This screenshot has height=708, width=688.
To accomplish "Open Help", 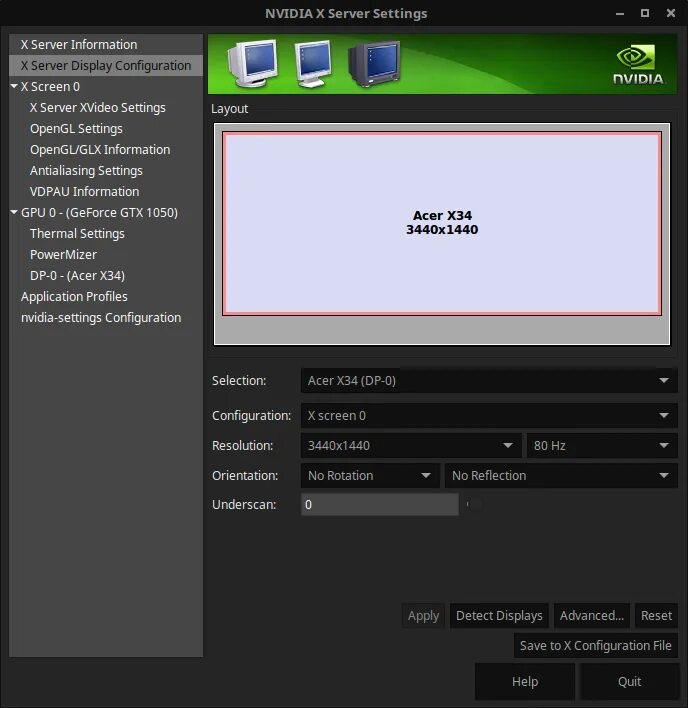I will point(525,681).
